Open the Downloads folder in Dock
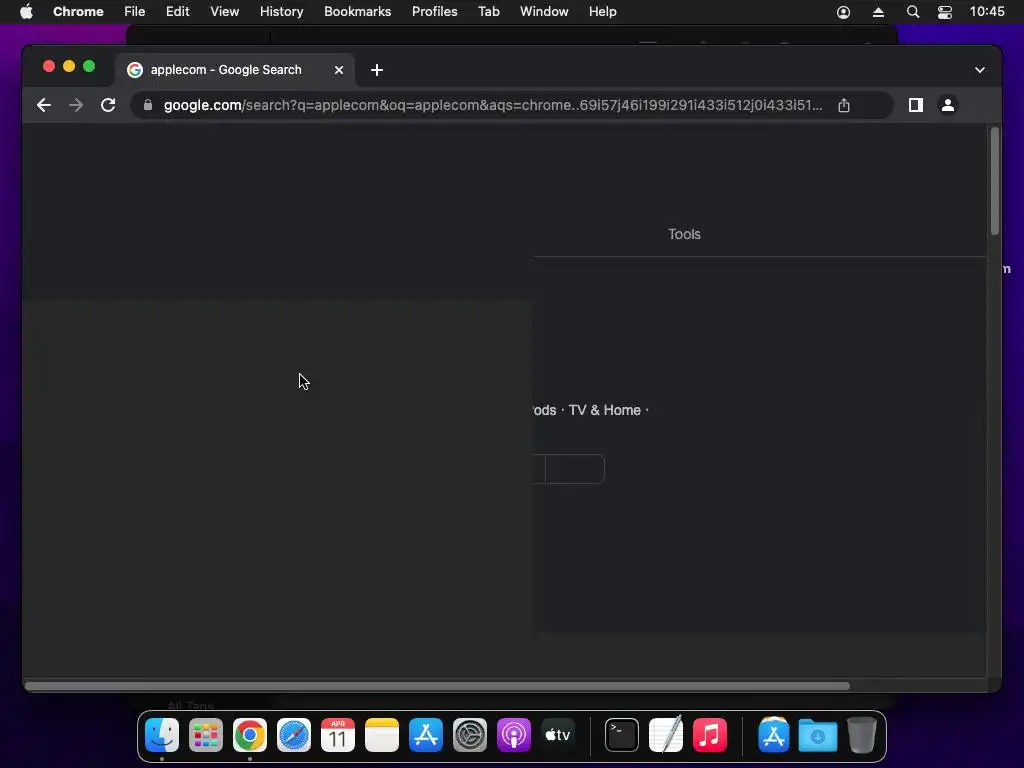Screen dimensions: 1024x768 [817, 735]
